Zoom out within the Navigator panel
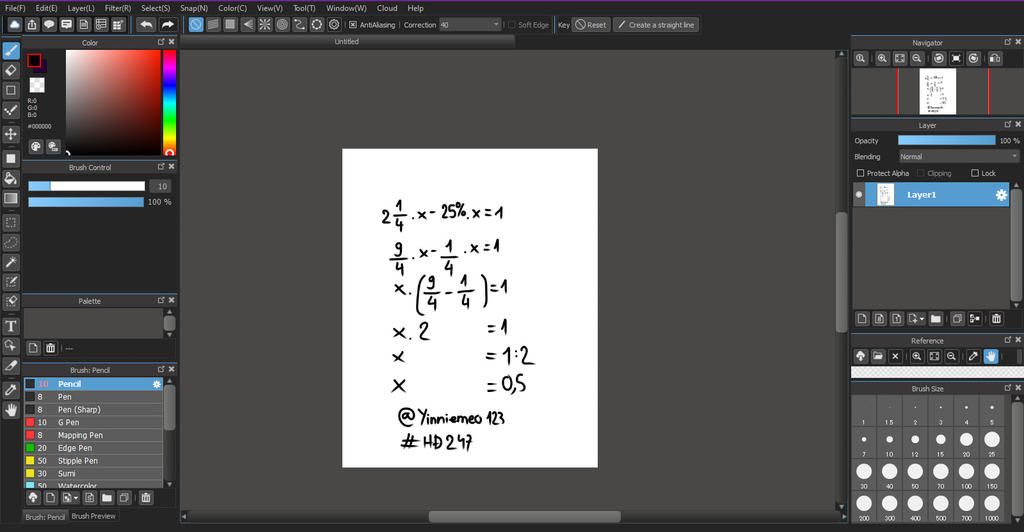The height and width of the screenshot is (532, 1024). 917,58
